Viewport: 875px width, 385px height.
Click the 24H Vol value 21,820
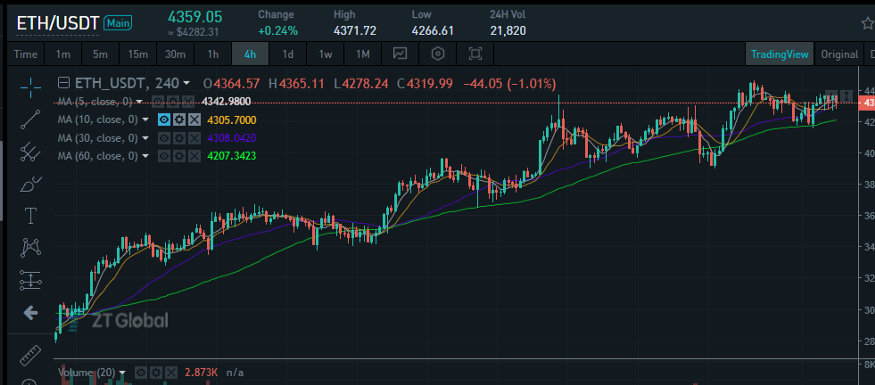click(x=508, y=31)
